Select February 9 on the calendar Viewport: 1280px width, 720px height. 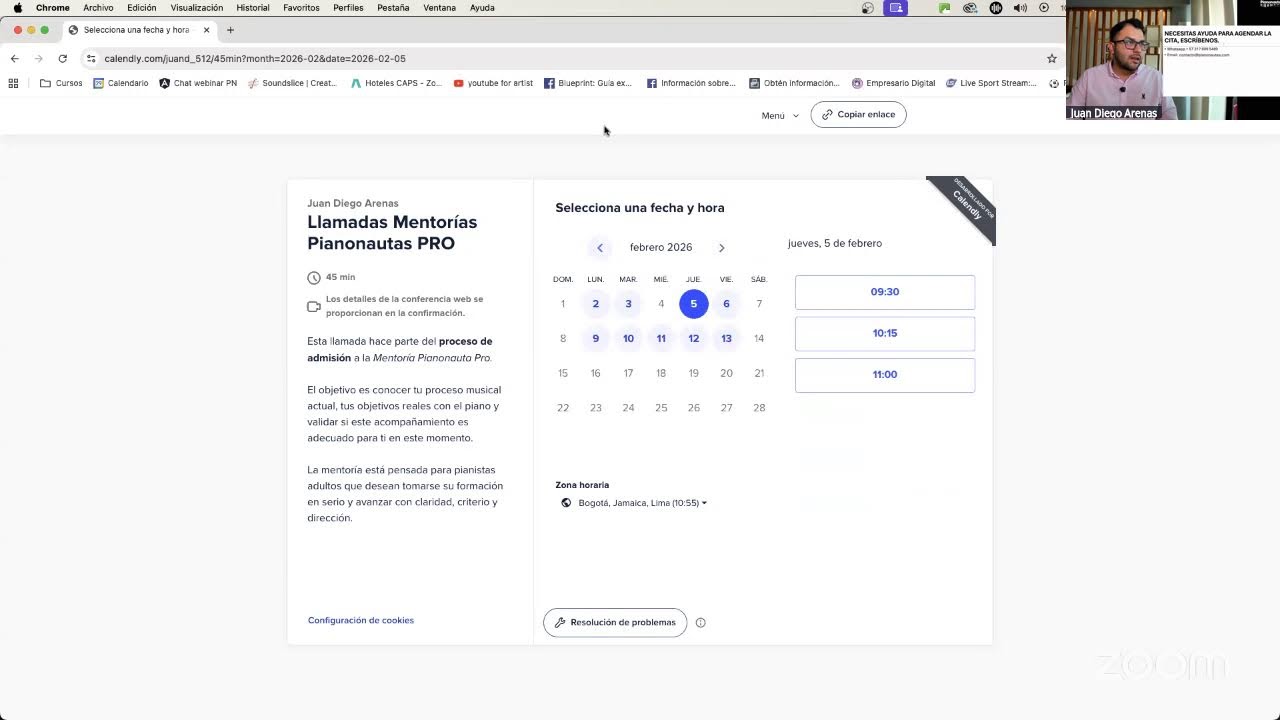(595, 338)
